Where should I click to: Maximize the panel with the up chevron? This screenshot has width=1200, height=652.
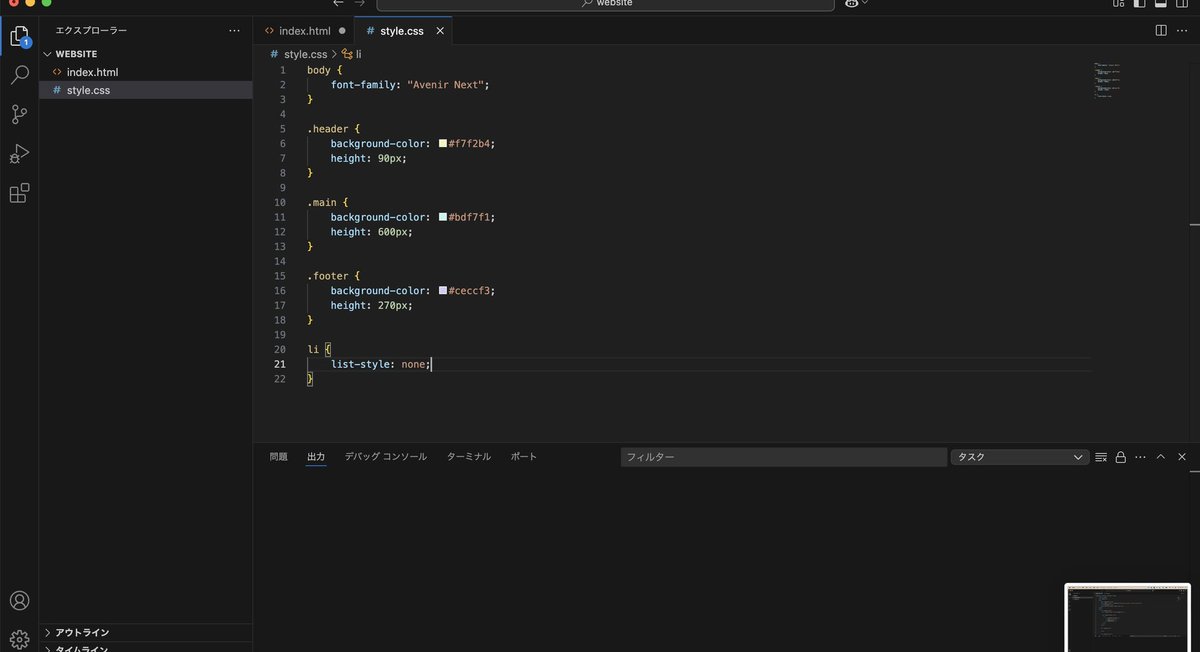tap(1161, 457)
